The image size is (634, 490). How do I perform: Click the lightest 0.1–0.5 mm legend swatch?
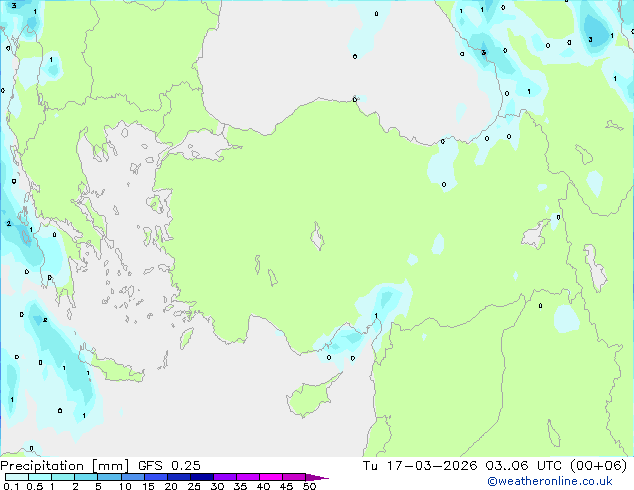coord(17,477)
